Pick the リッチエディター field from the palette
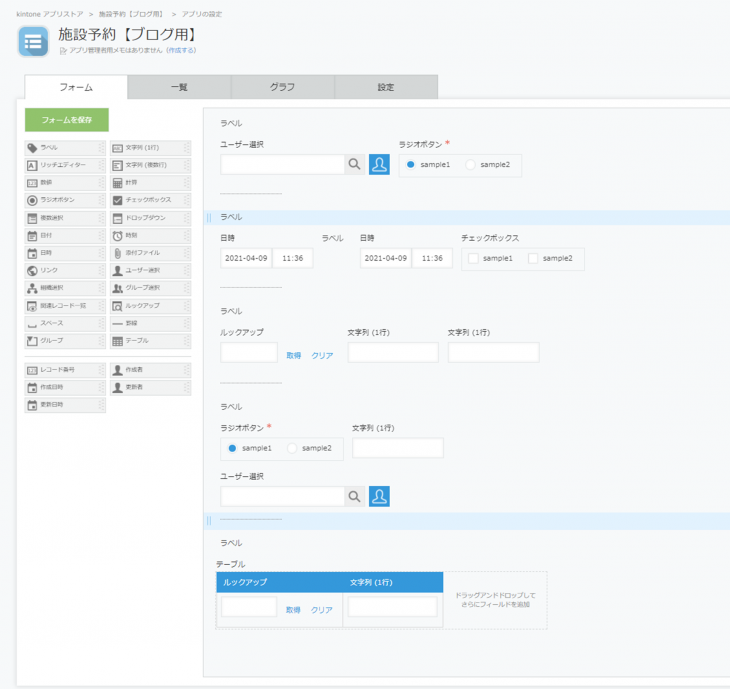 [65, 165]
